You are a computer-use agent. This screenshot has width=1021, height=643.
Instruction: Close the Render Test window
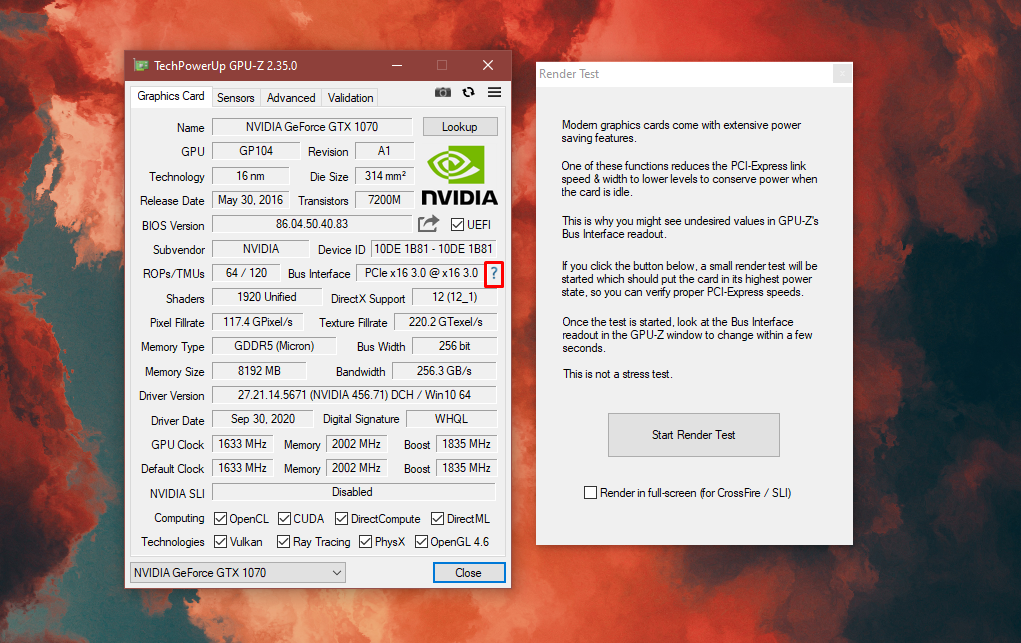click(842, 74)
